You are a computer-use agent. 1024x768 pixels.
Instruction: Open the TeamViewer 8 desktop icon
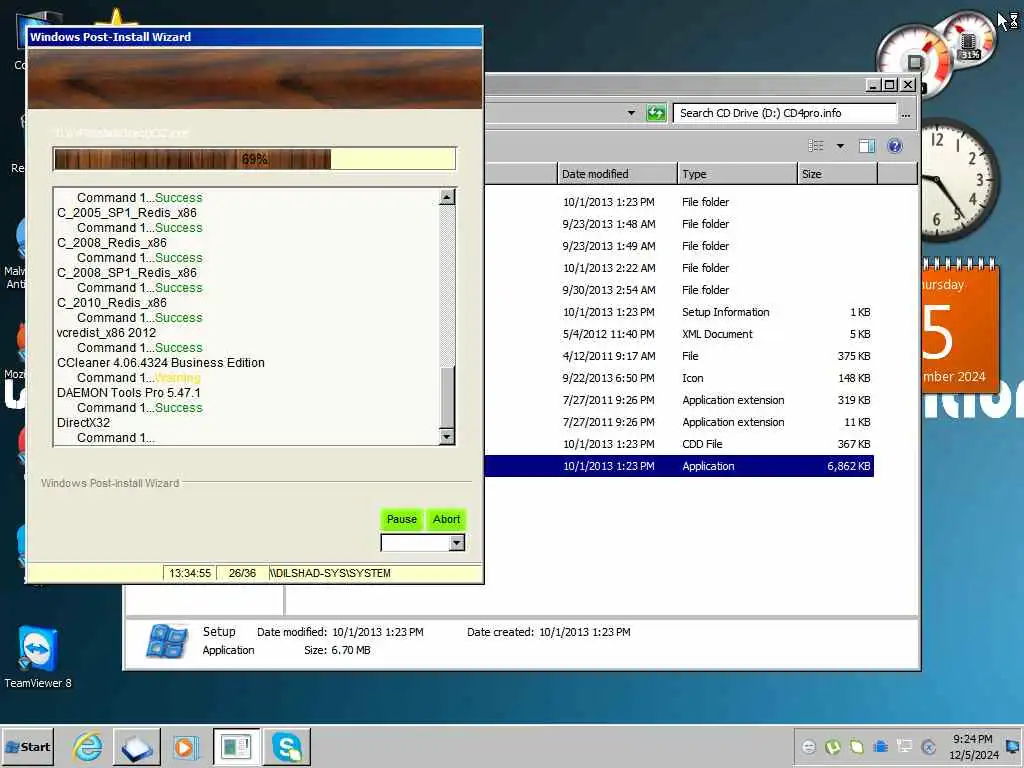pyautogui.click(x=38, y=656)
